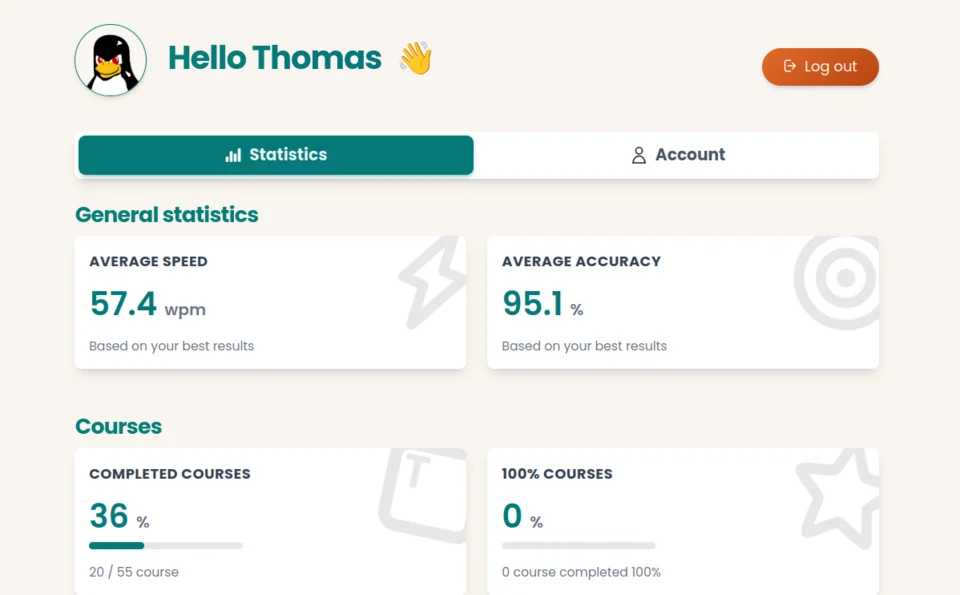Click the 57.4 wpm value
960x595 pixels.
[147, 304]
